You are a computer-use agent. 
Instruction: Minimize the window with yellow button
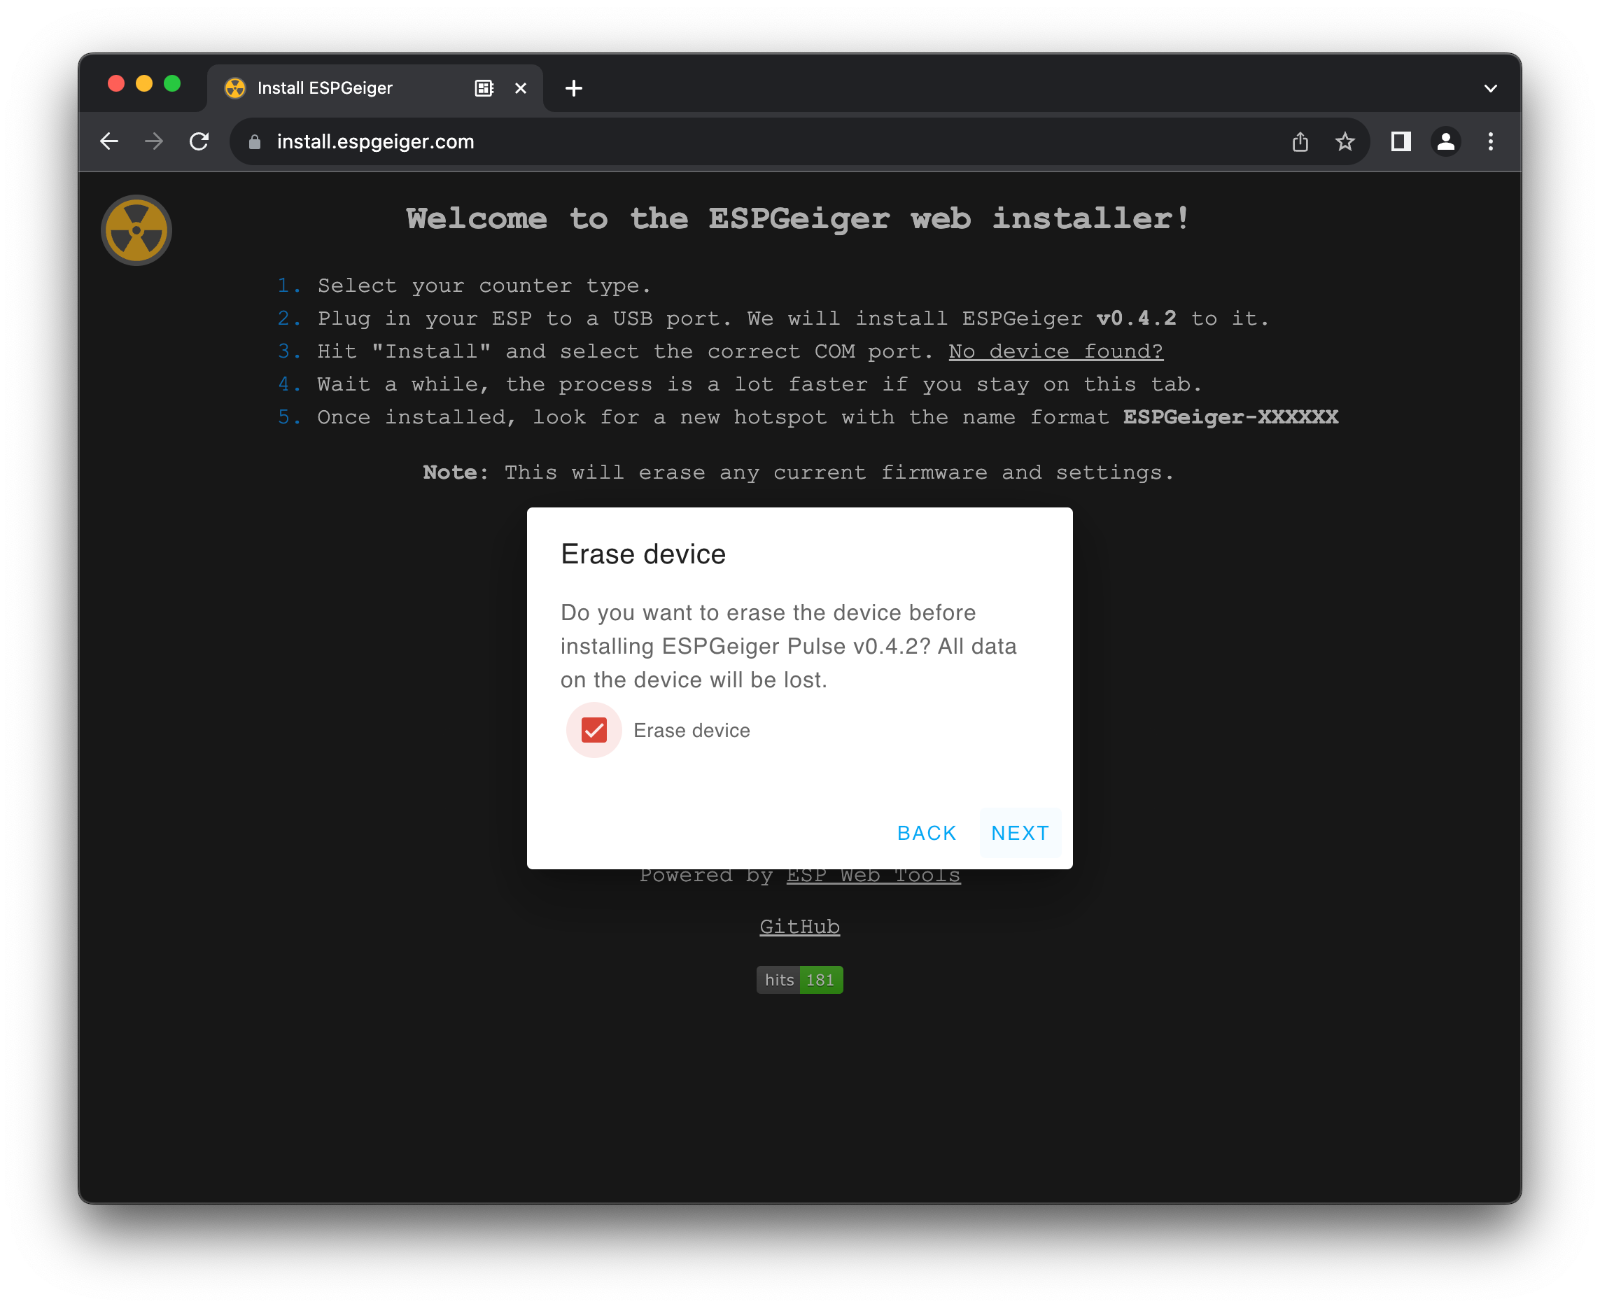tap(144, 84)
